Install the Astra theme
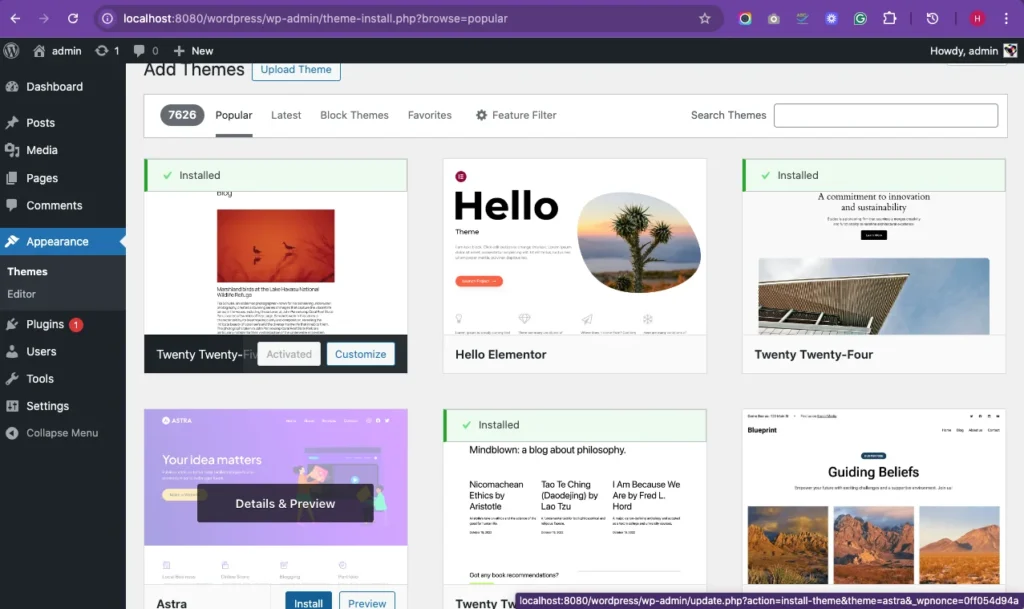Image resolution: width=1024 pixels, height=609 pixels. pos(308,601)
